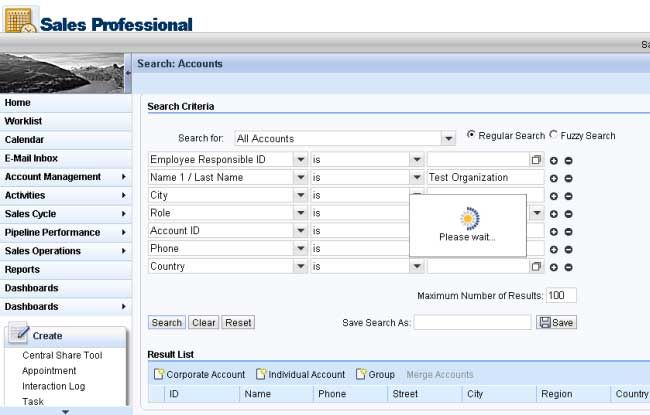Open value help for Employee Responsible ID
Viewport: 650px width, 415px height.
pos(536,160)
